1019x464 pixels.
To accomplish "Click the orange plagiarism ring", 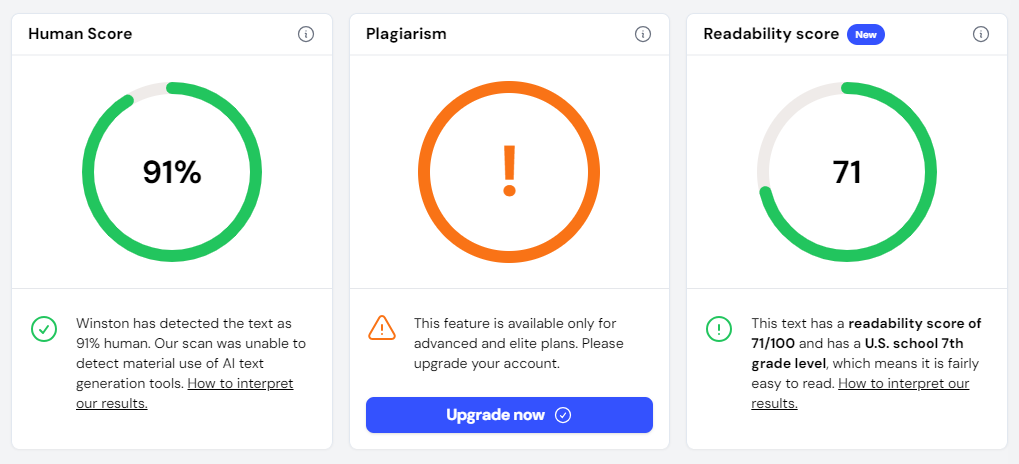I will (509, 172).
